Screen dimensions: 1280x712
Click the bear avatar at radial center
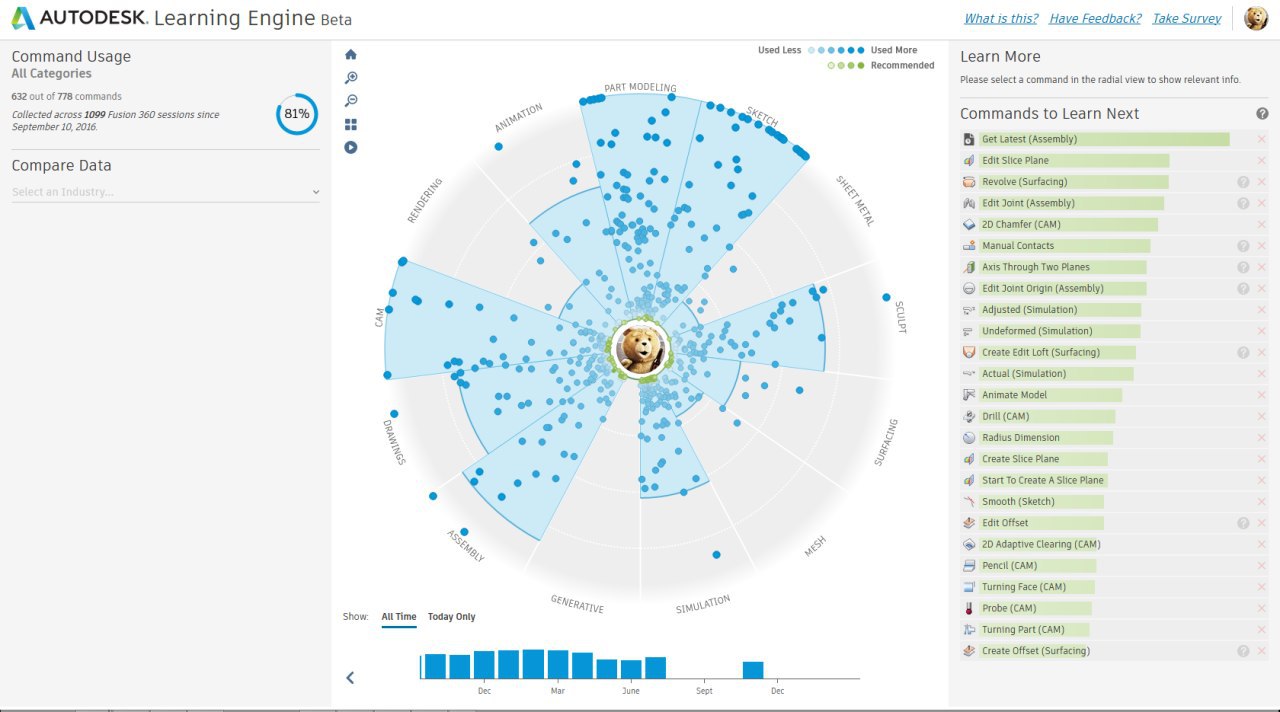[x=640, y=349]
